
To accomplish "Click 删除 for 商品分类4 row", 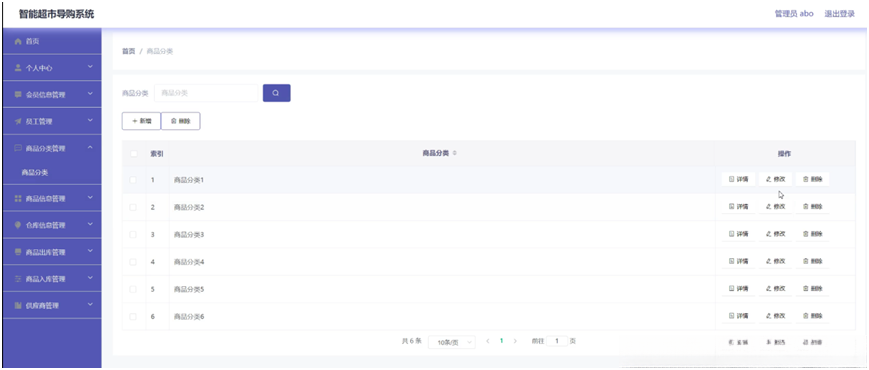I will (812, 261).
